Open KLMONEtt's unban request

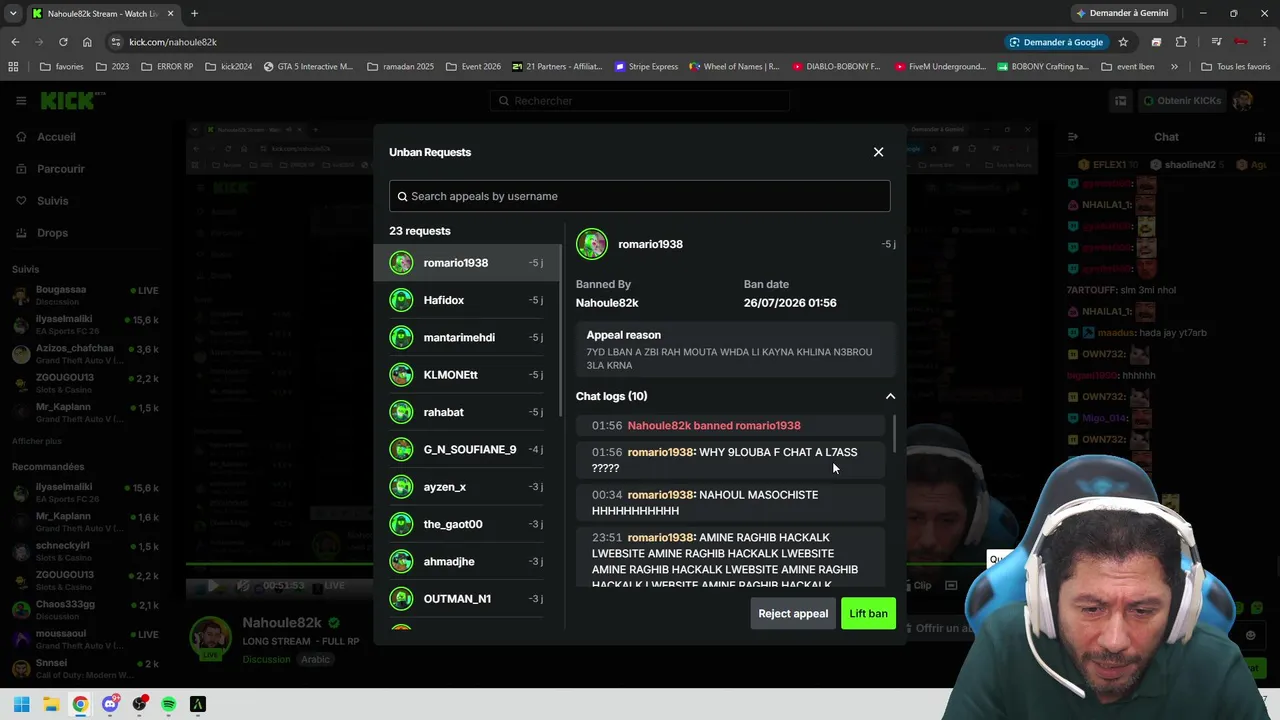click(468, 375)
